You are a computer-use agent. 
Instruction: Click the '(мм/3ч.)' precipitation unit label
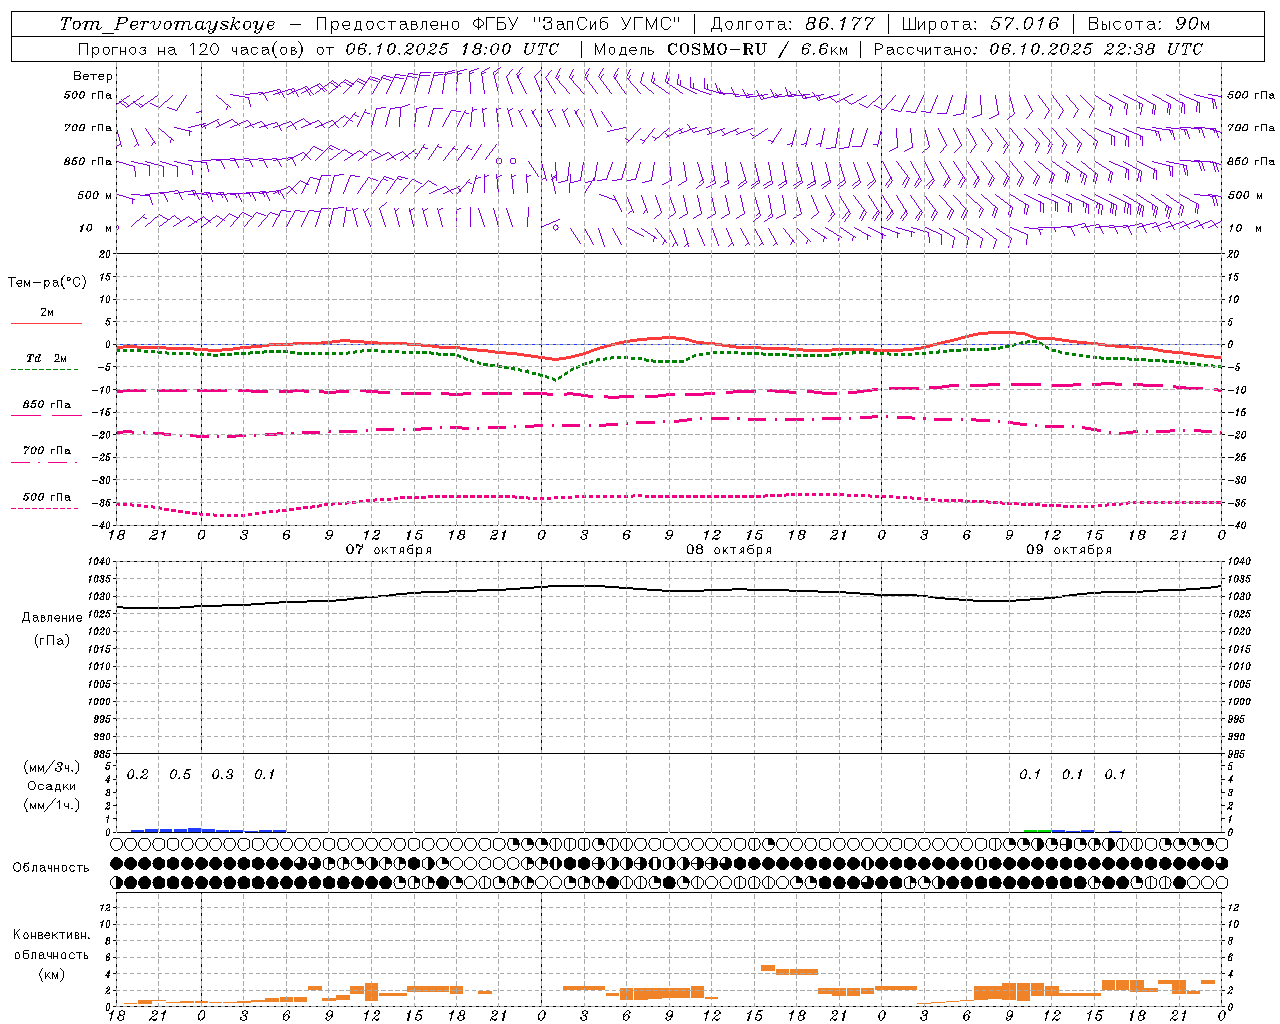pyautogui.click(x=52, y=767)
